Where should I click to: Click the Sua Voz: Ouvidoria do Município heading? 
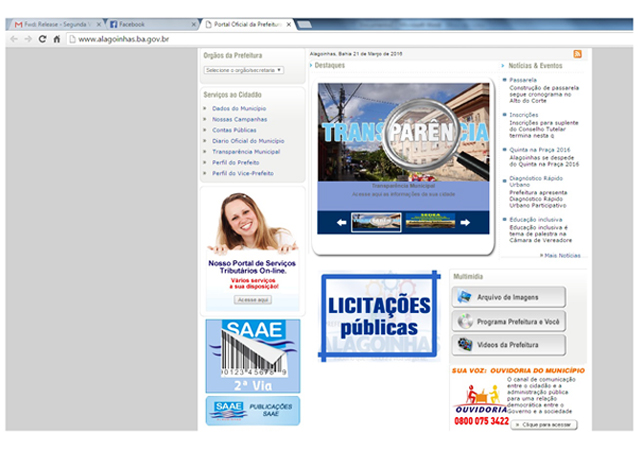tap(518, 370)
